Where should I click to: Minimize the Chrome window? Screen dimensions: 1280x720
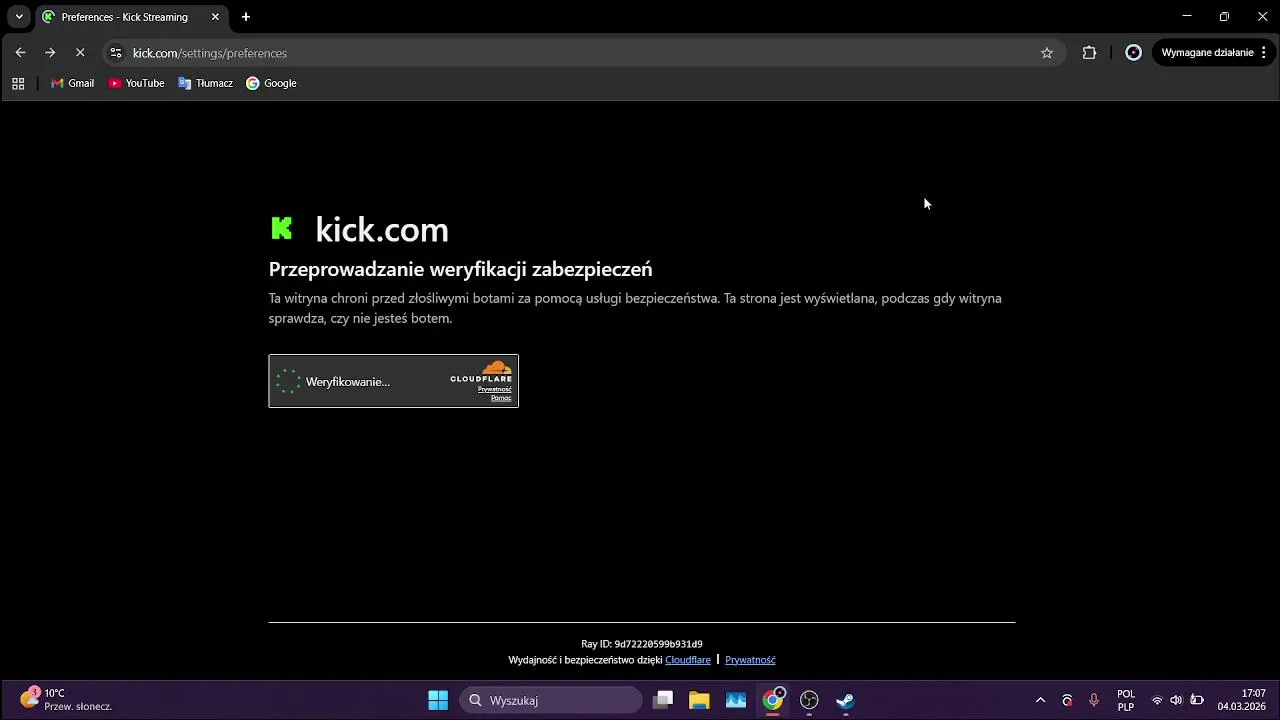[1187, 17]
